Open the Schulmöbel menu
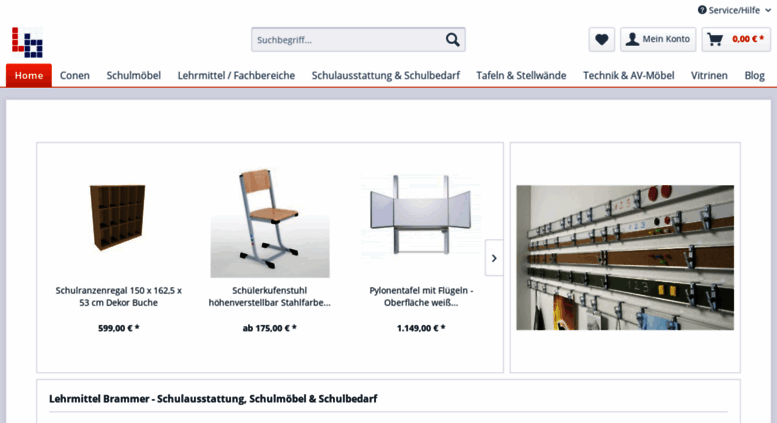 (x=134, y=75)
